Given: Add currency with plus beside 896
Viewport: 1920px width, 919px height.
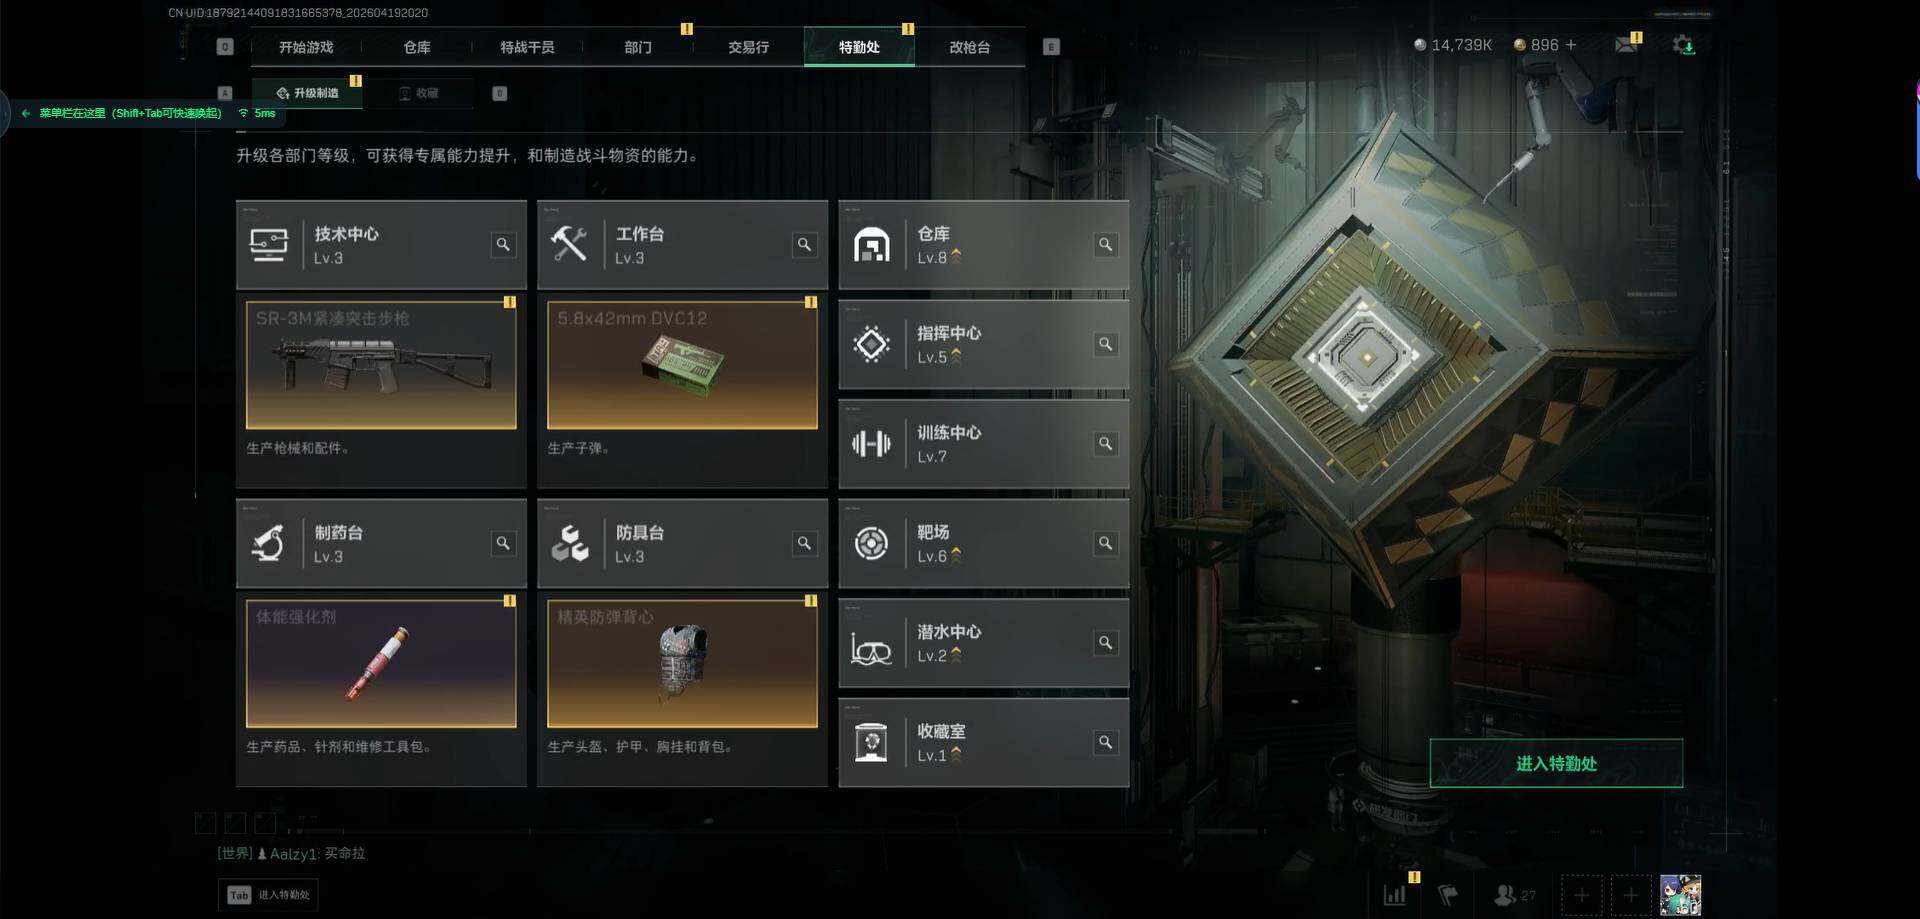Looking at the screenshot, I should pyautogui.click(x=1571, y=45).
